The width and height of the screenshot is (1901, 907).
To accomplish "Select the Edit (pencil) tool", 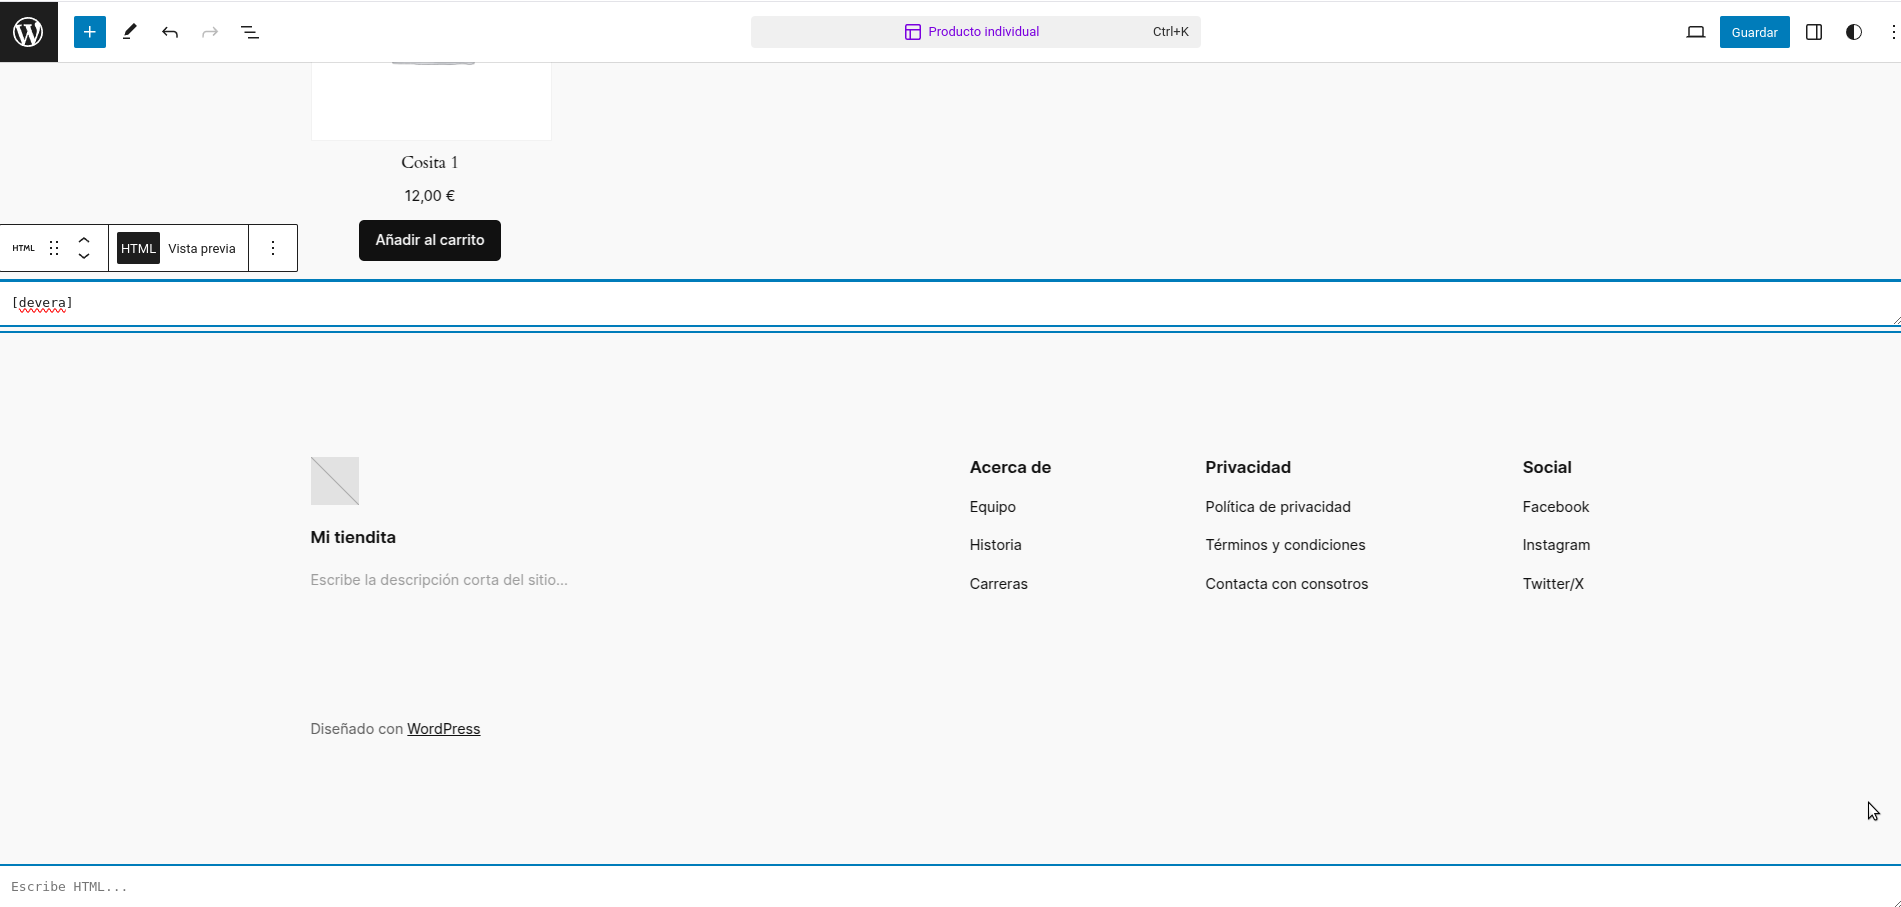I will tap(129, 31).
